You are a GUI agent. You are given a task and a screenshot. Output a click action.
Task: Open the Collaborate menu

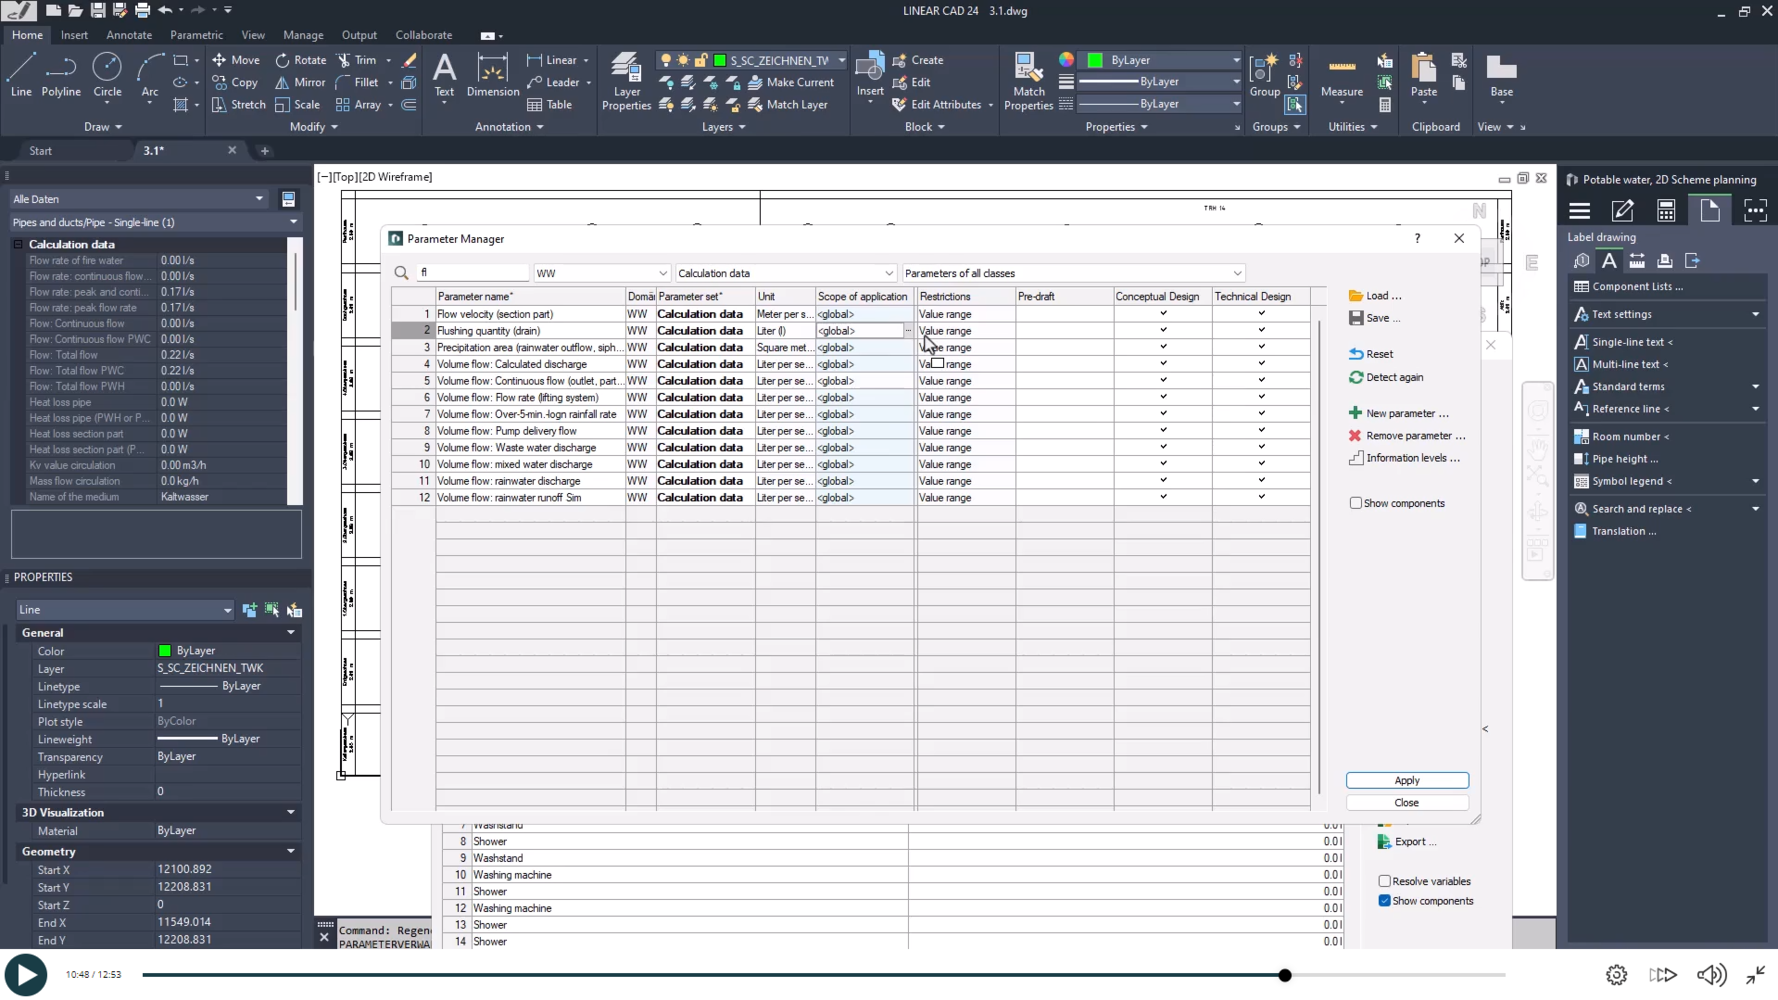(423, 34)
